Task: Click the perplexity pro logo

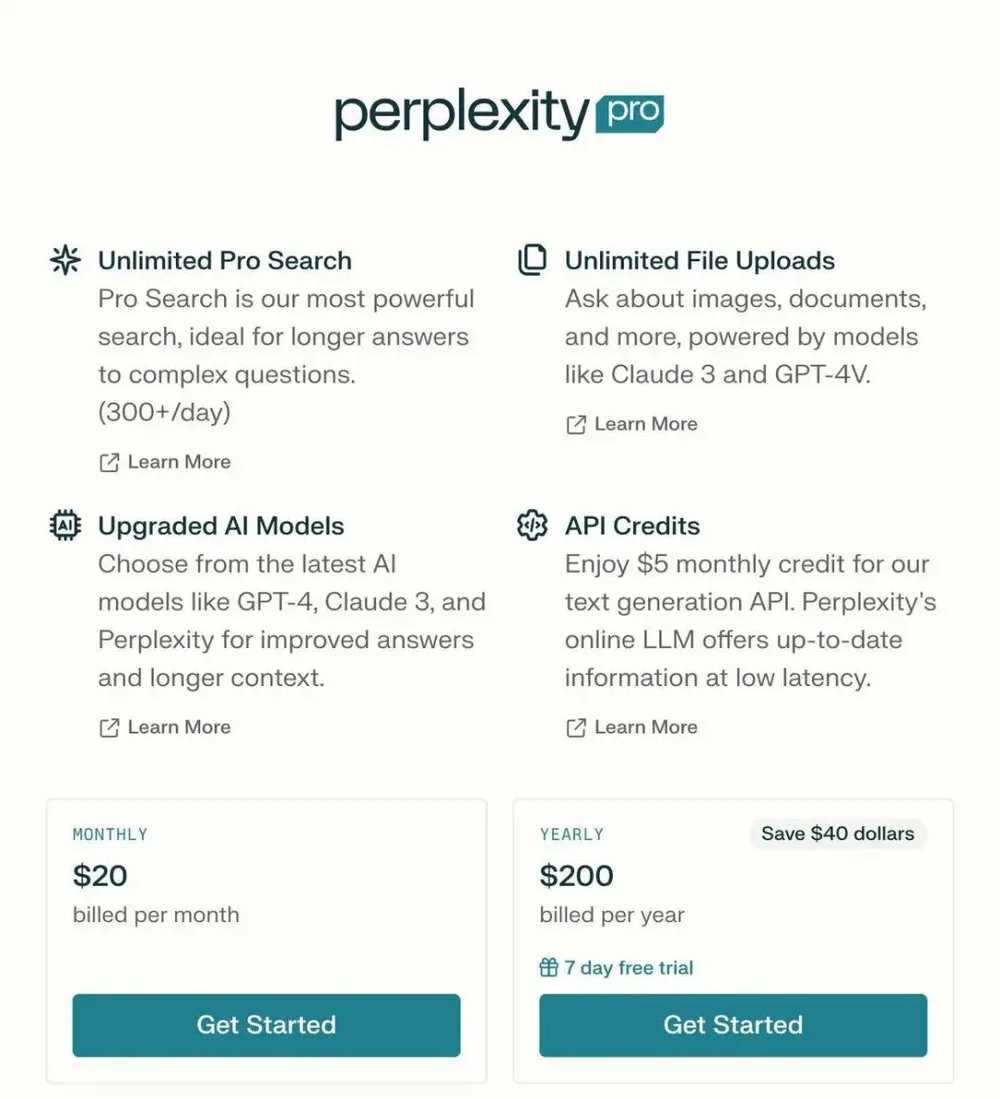Action: coord(499,114)
